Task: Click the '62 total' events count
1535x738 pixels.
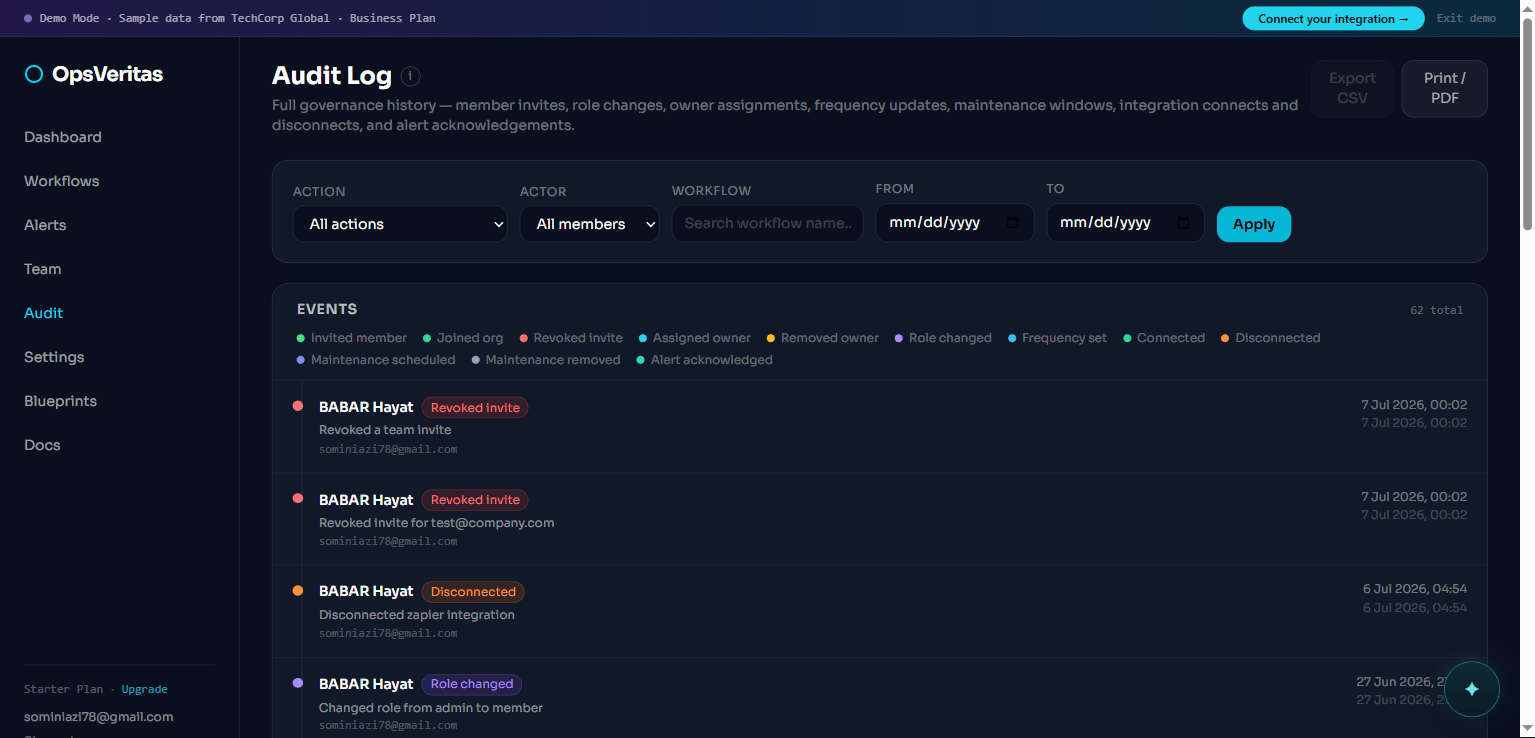Action: tap(1437, 310)
